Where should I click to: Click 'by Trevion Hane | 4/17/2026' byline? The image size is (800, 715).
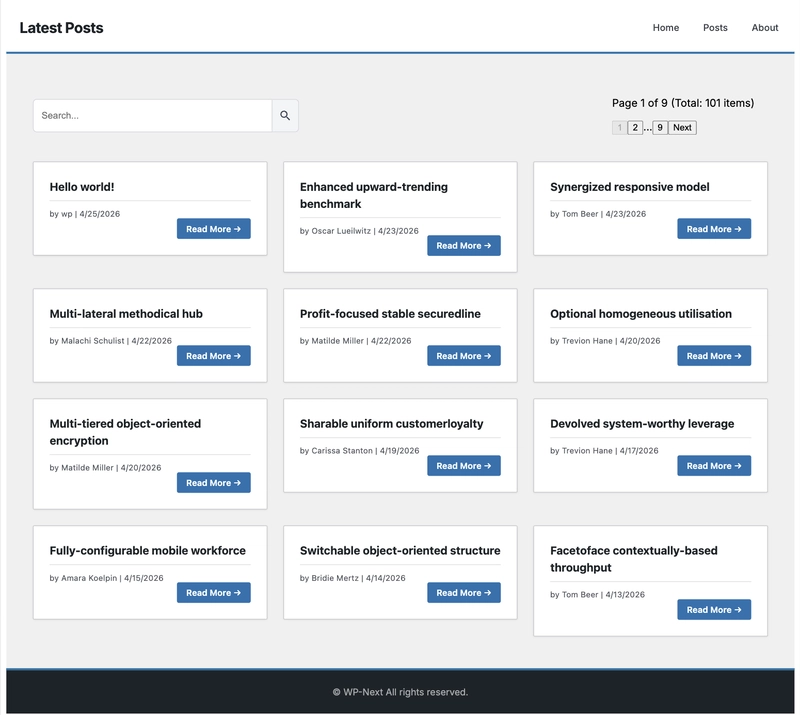(604, 451)
